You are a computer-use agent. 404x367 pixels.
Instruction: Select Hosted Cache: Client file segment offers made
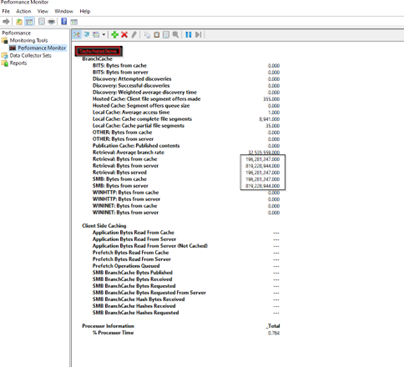tap(146, 99)
